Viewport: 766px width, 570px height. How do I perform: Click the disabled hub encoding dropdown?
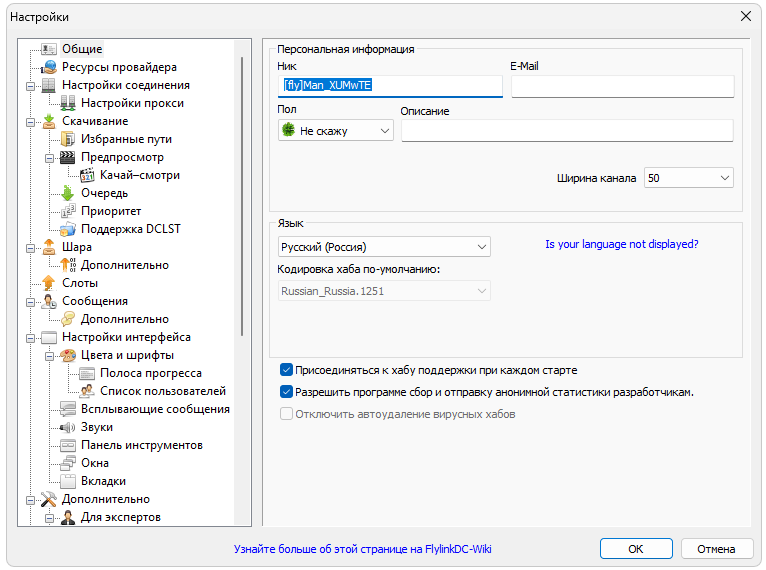(384, 291)
